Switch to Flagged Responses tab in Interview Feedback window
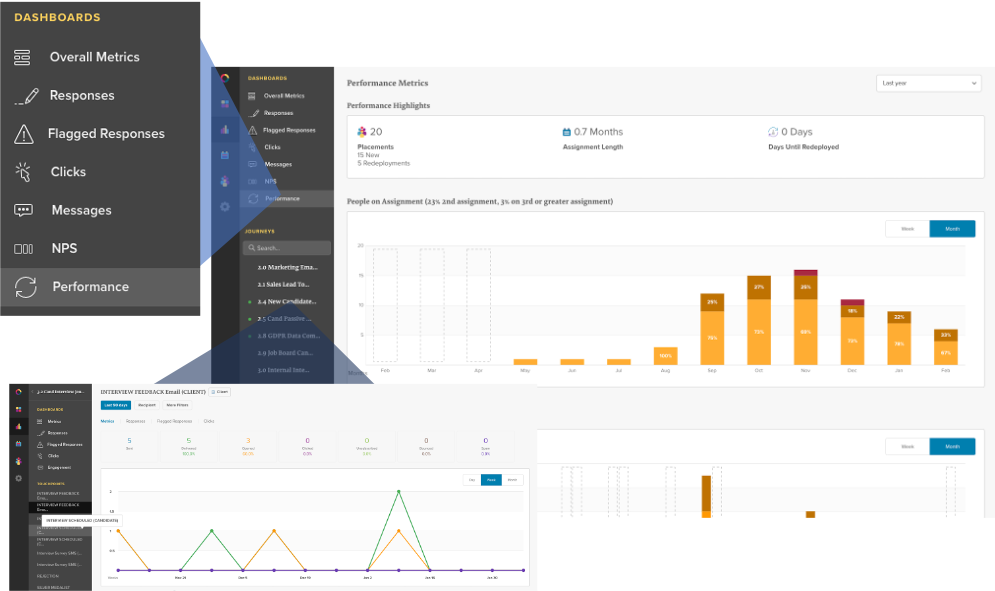 [174, 421]
